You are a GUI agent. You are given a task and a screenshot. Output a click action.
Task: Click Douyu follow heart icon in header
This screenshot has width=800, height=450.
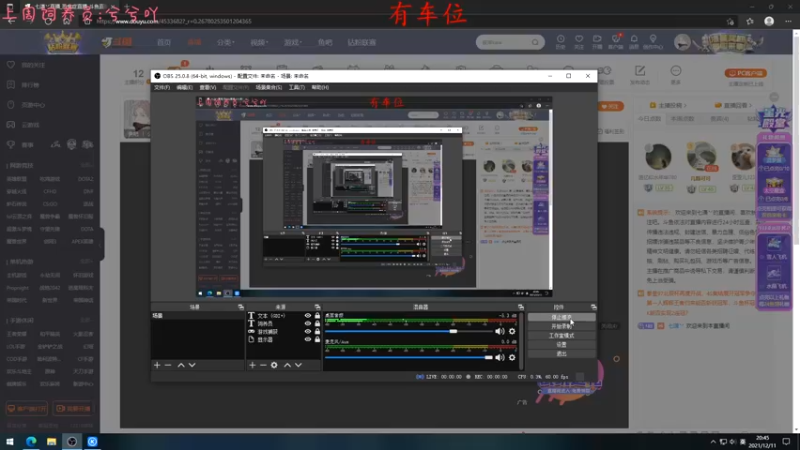(x=579, y=41)
